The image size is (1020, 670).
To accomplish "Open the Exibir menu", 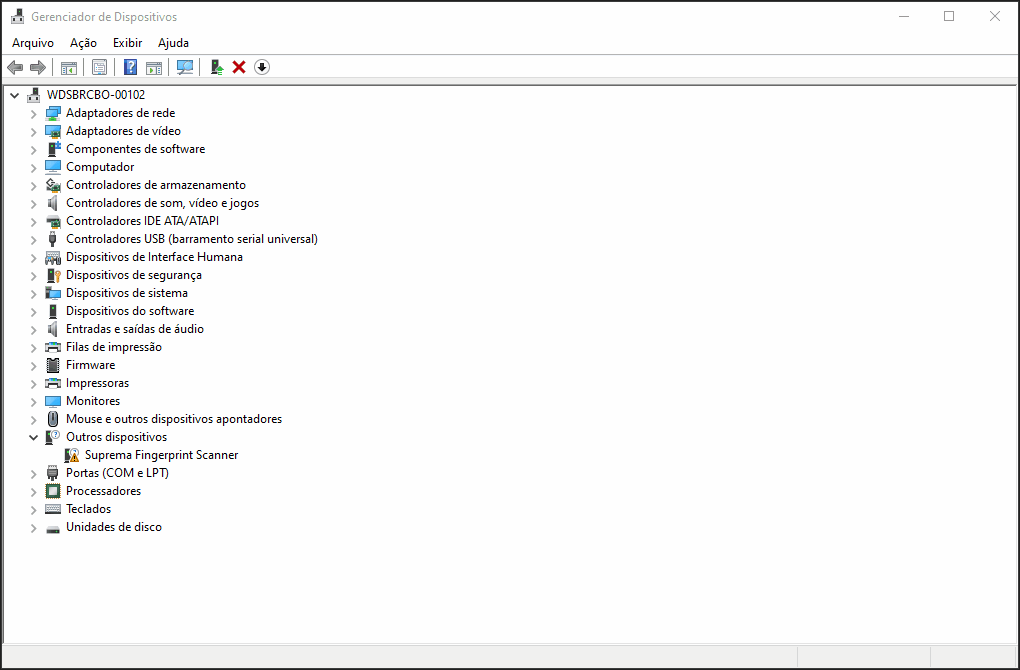I will pos(127,43).
